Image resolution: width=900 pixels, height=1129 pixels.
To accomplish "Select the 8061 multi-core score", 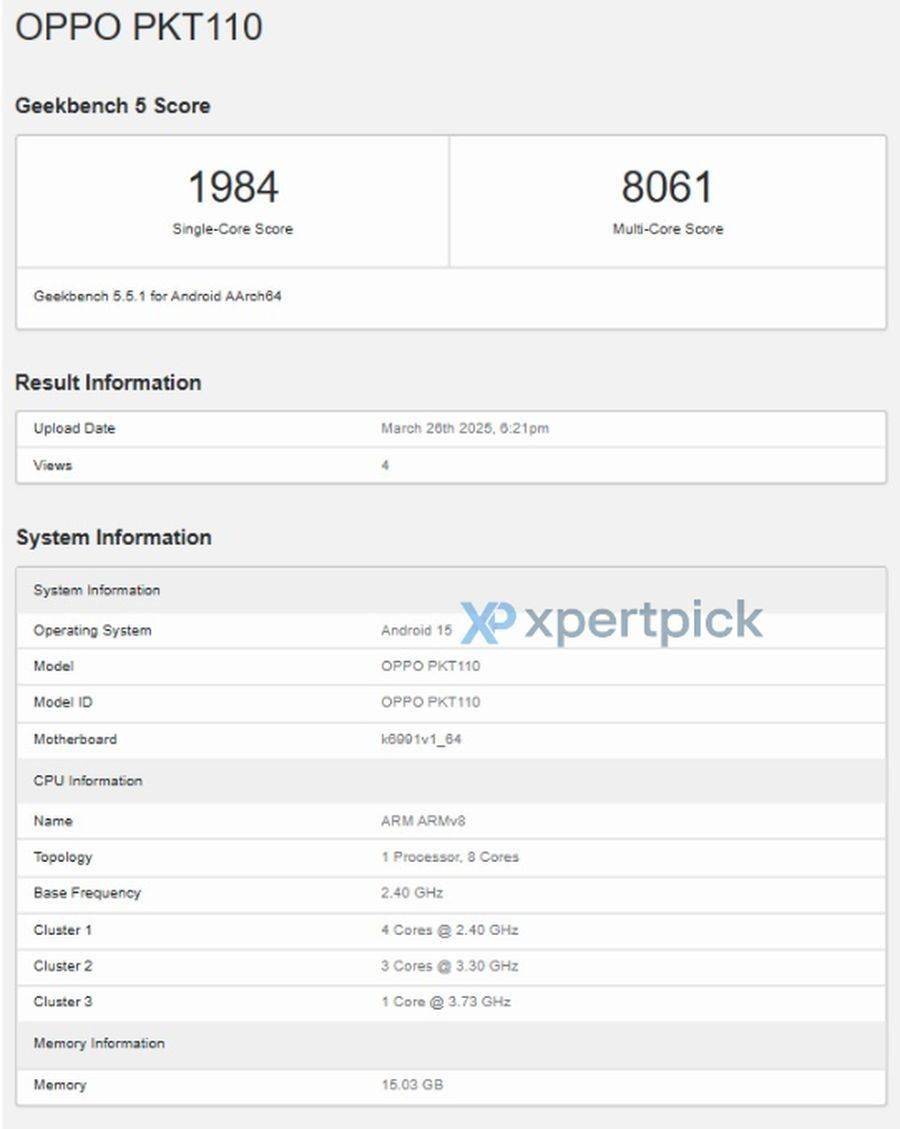I will point(667,186).
